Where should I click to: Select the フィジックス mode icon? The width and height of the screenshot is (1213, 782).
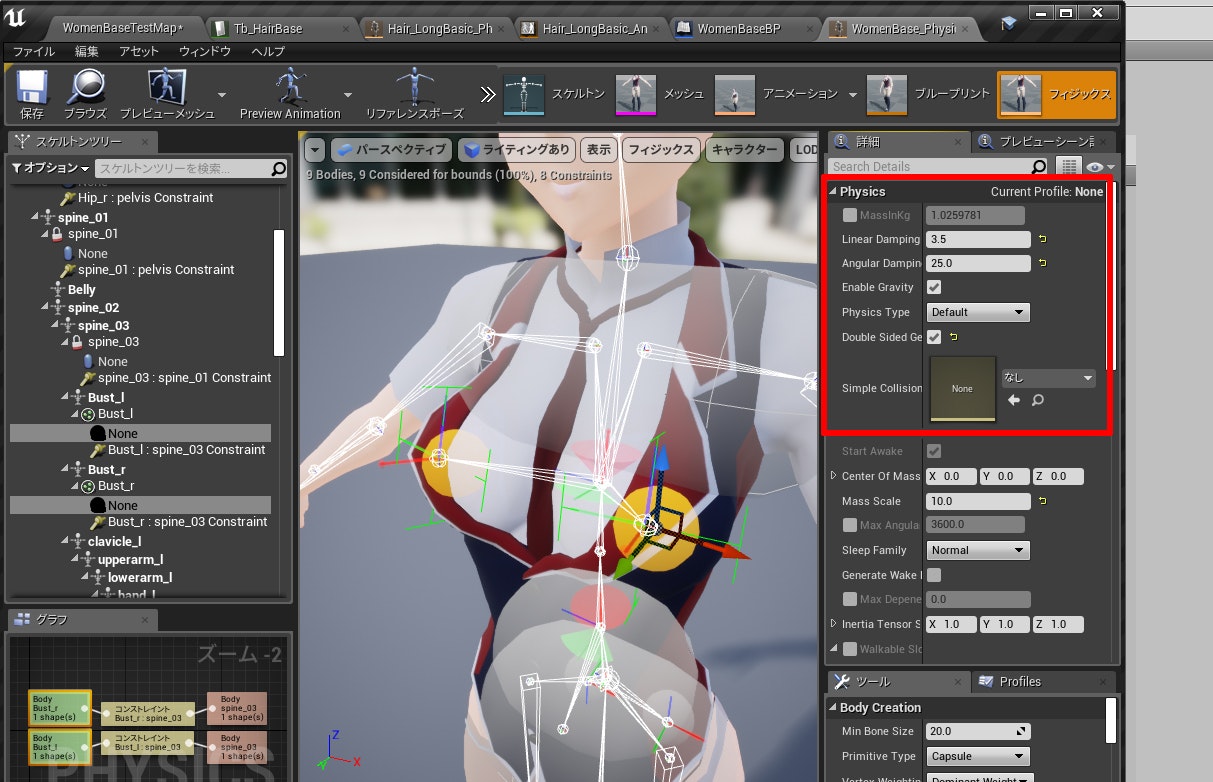coord(1021,94)
